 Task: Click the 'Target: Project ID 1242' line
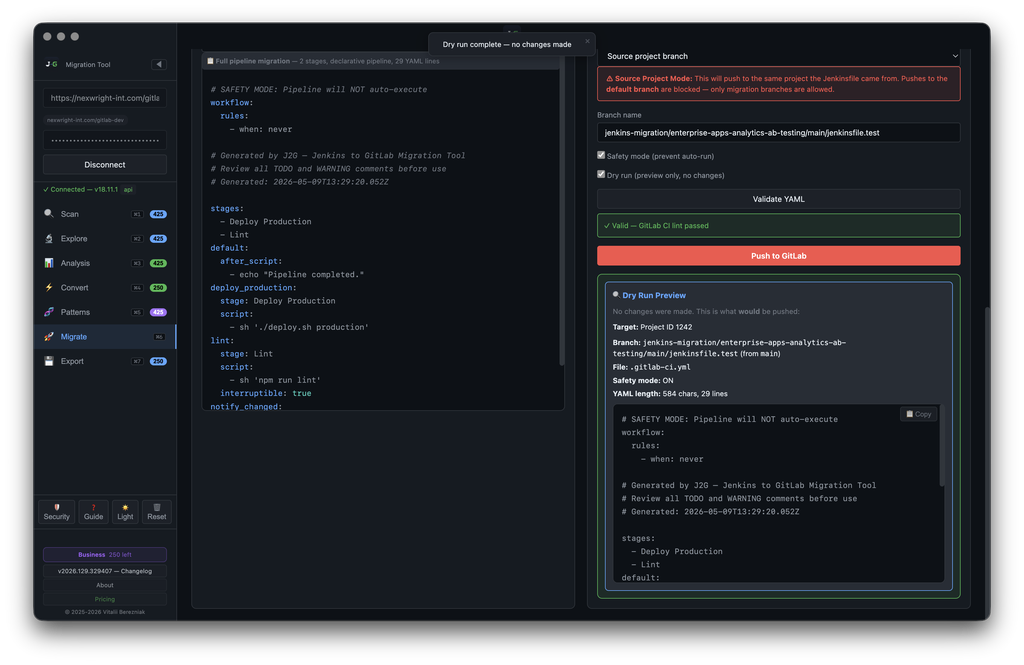652,327
